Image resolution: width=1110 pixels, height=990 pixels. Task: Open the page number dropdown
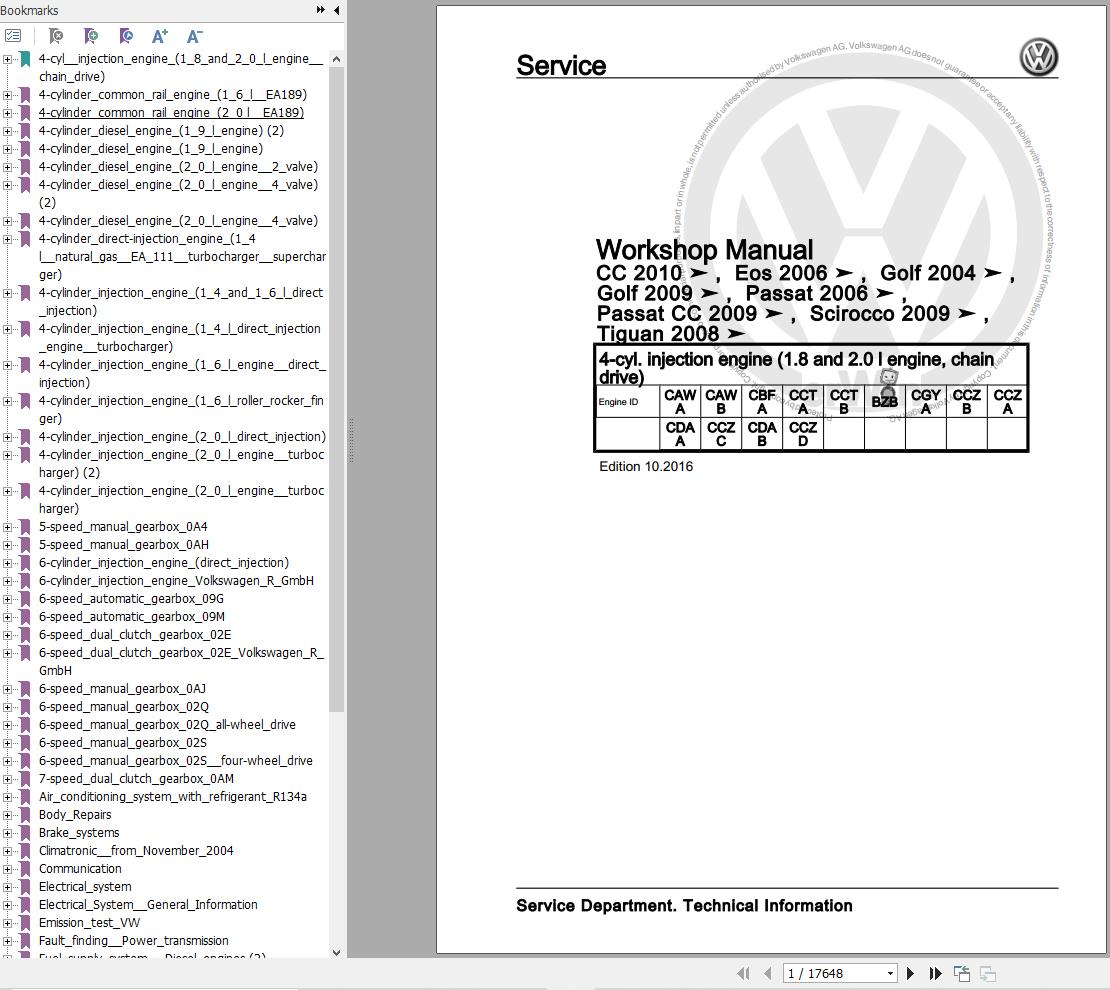click(x=890, y=973)
